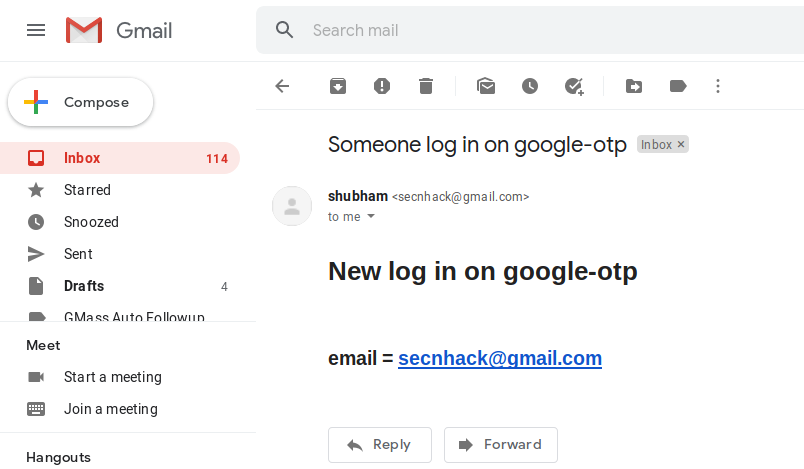Open the secnhack@gmail.com link in the body
804x469 pixels.
500,358
